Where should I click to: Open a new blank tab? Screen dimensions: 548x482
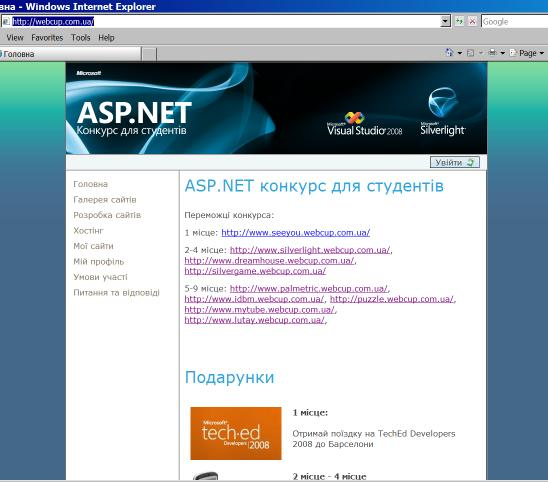pyautogui.click(x=149, y=54)
